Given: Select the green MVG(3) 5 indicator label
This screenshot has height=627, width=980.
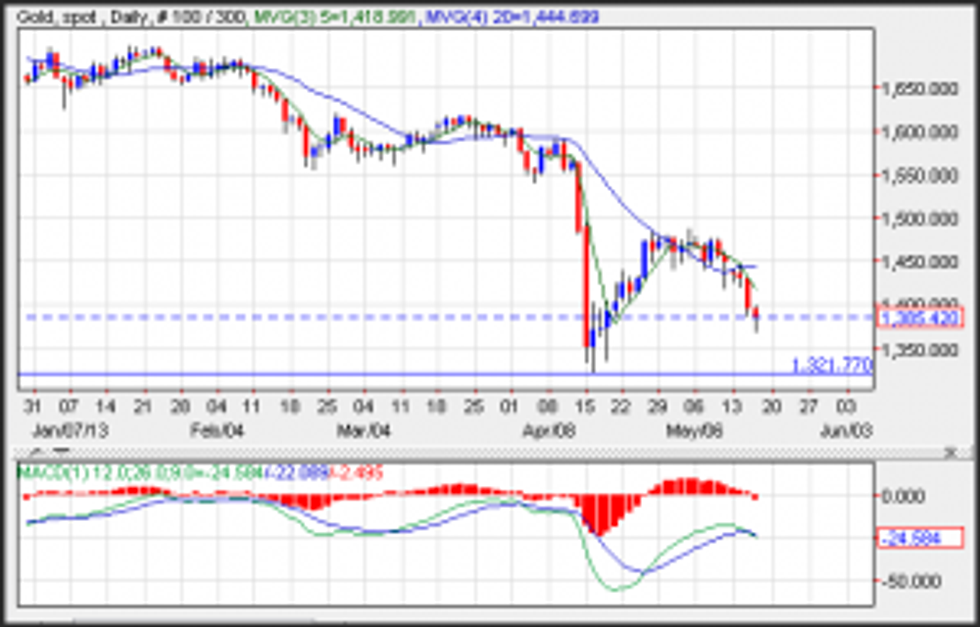Looking at the screenshot, I should 326,17.
